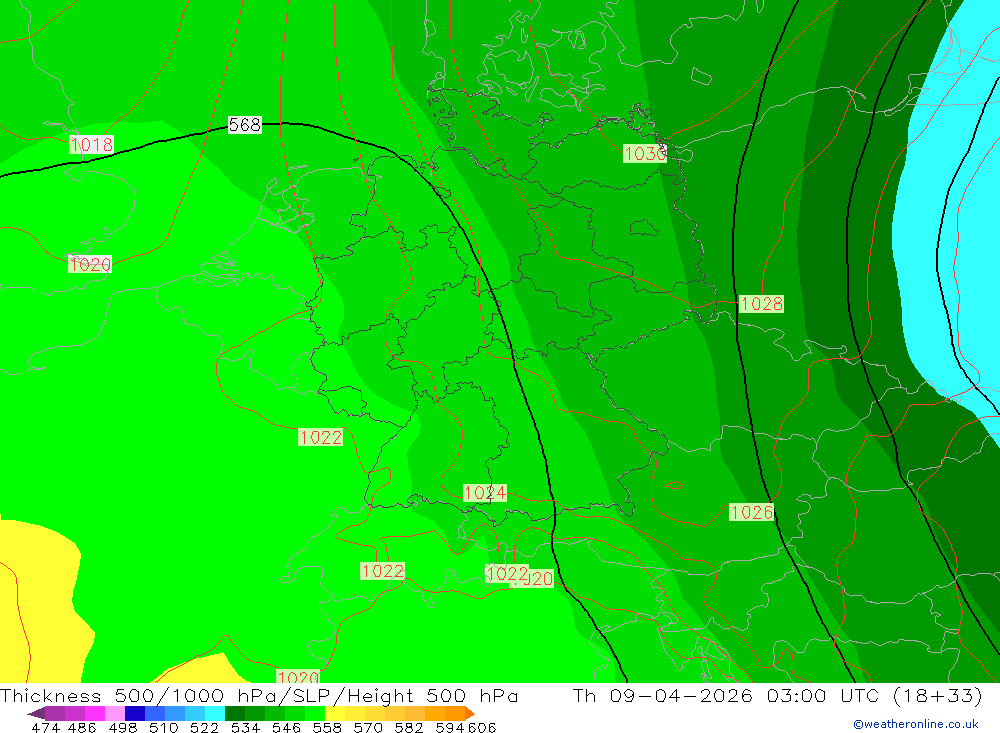Click the map title 'Thickness 500/1000 hPa/SLP/Height 500 hPa'
Image resolution: width=1000 pixels, height=733 pixels.
[x=259, y=695]
